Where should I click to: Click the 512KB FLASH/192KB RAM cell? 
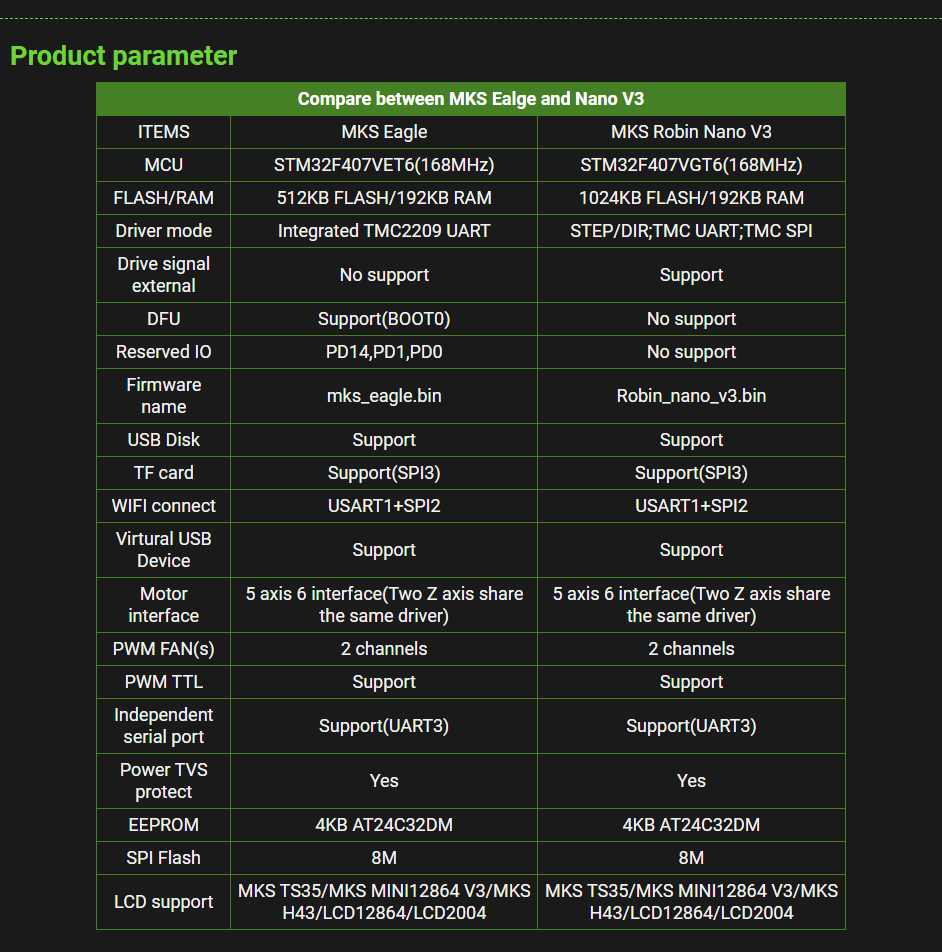coord(384,198)
